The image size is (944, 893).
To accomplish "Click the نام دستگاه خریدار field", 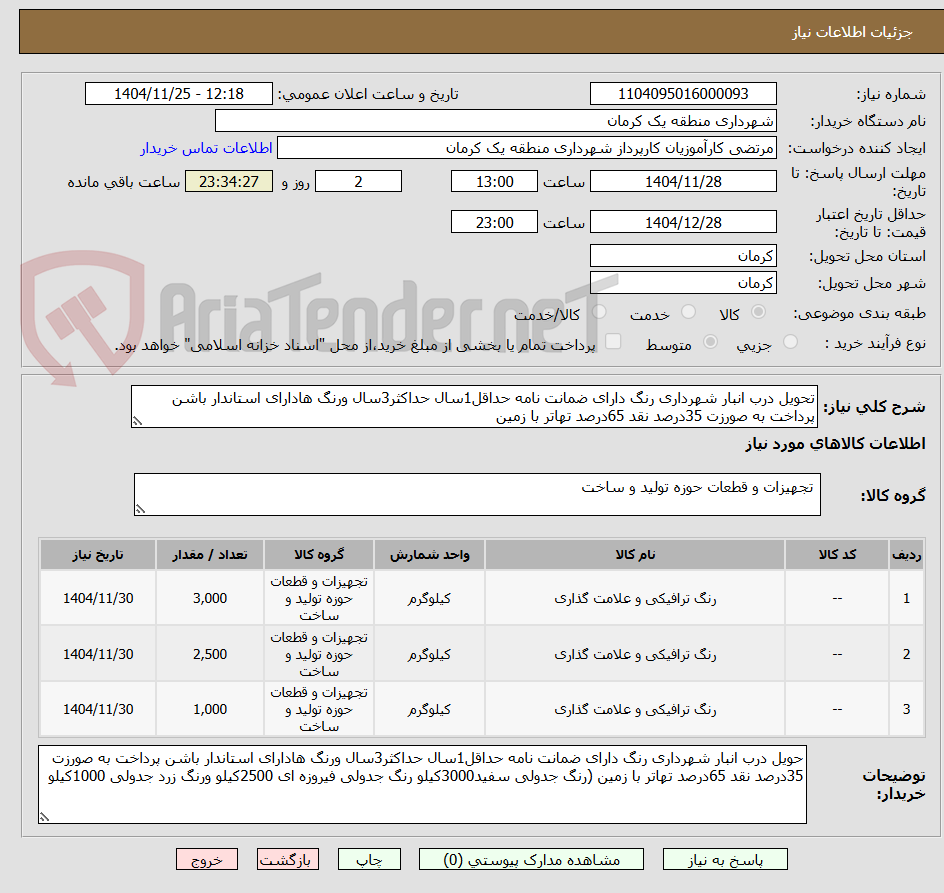I will pos(495,120).
